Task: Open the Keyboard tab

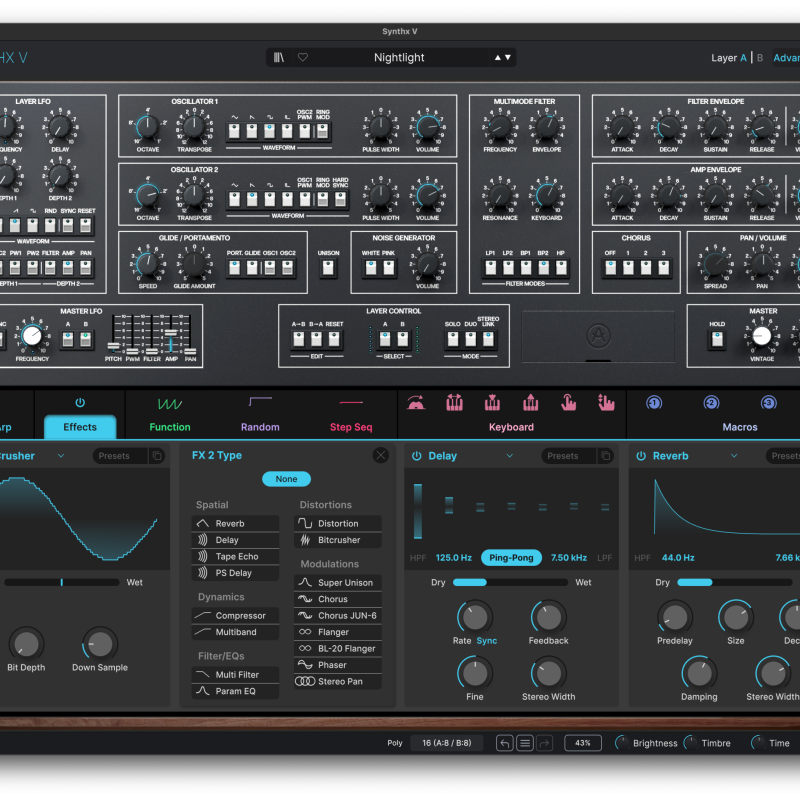Action: (511, 427)
